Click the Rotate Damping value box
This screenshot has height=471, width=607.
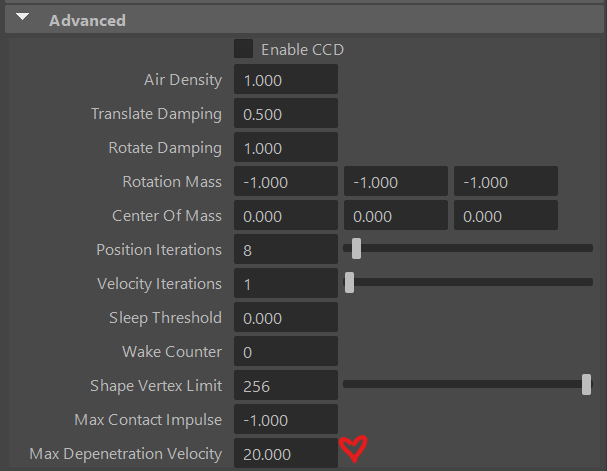coord(286,148)
